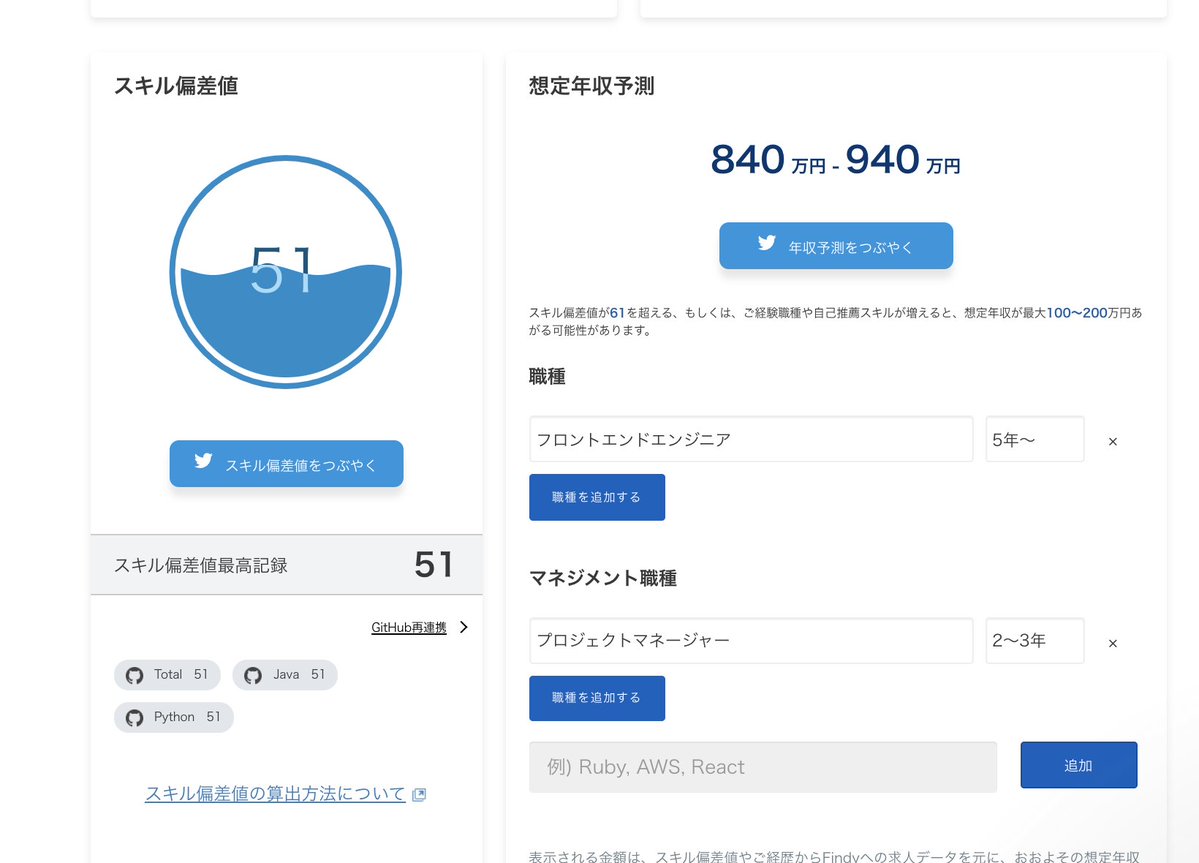Open the 2〜3年 experience dropdown
Image resolution: width=1199 pixels, height=863 pixels.
coord(1034,641)
